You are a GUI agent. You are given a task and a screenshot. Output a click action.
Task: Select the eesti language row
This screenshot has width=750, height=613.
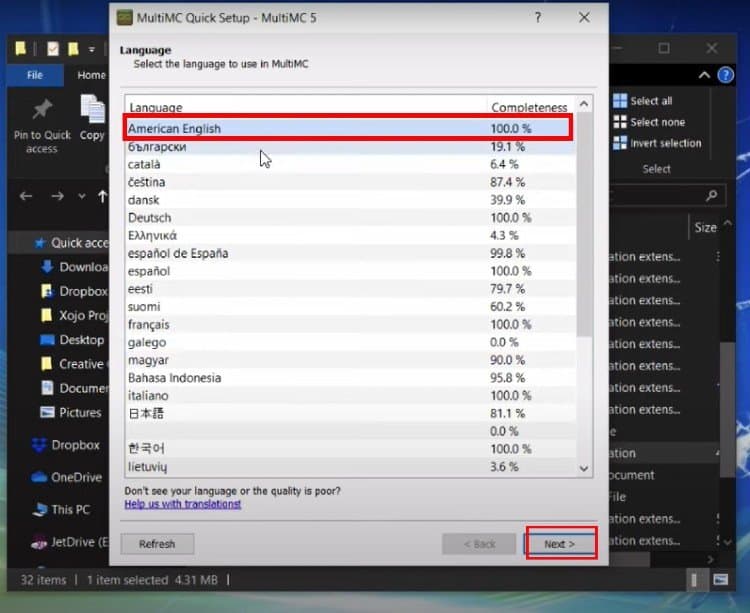pyautogui.click(x=351, y=289)
